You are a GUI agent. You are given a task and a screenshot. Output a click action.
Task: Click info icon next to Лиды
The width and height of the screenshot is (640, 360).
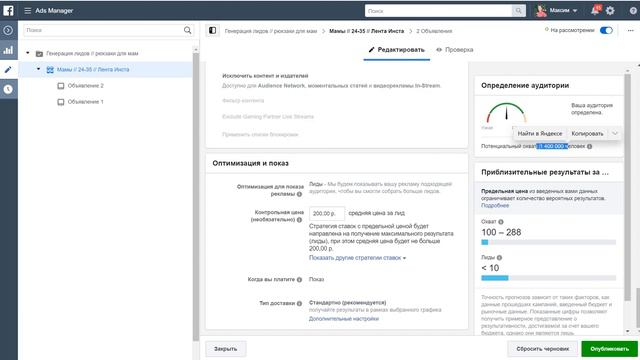click(499, 258)
